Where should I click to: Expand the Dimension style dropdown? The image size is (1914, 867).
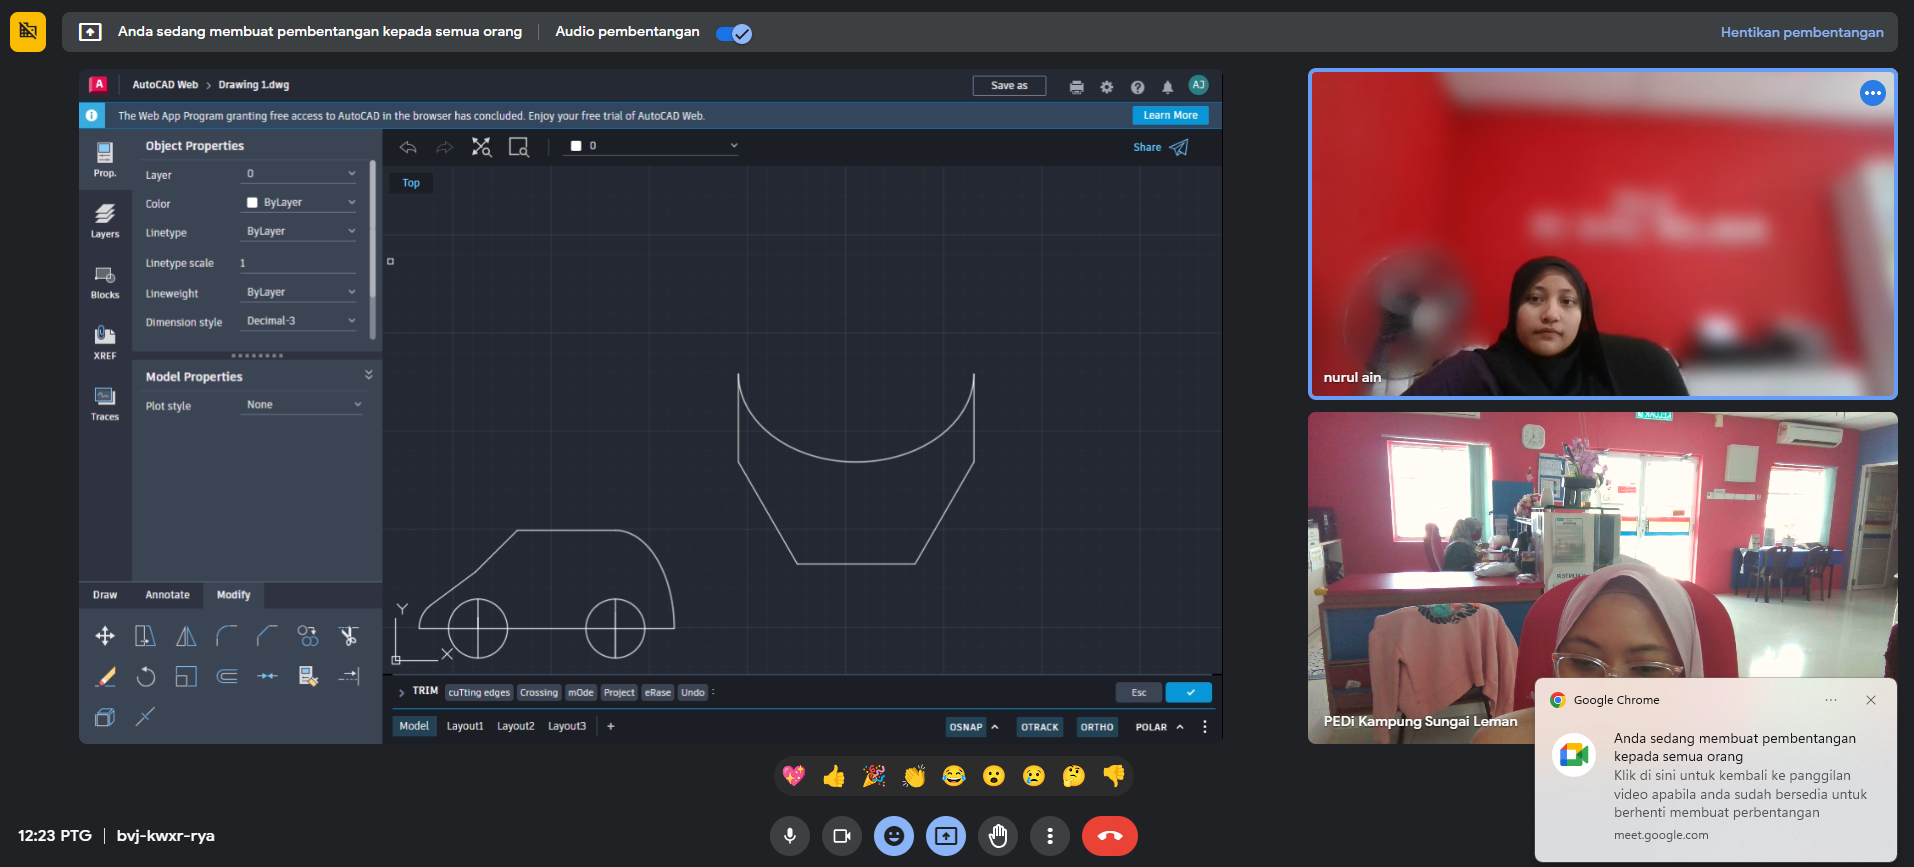pos(300,321)
